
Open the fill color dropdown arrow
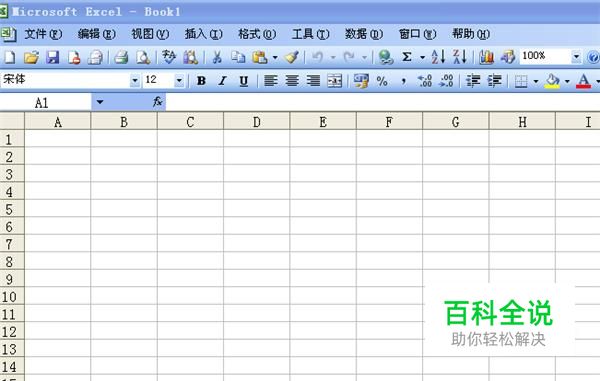[x=567, y=81]
